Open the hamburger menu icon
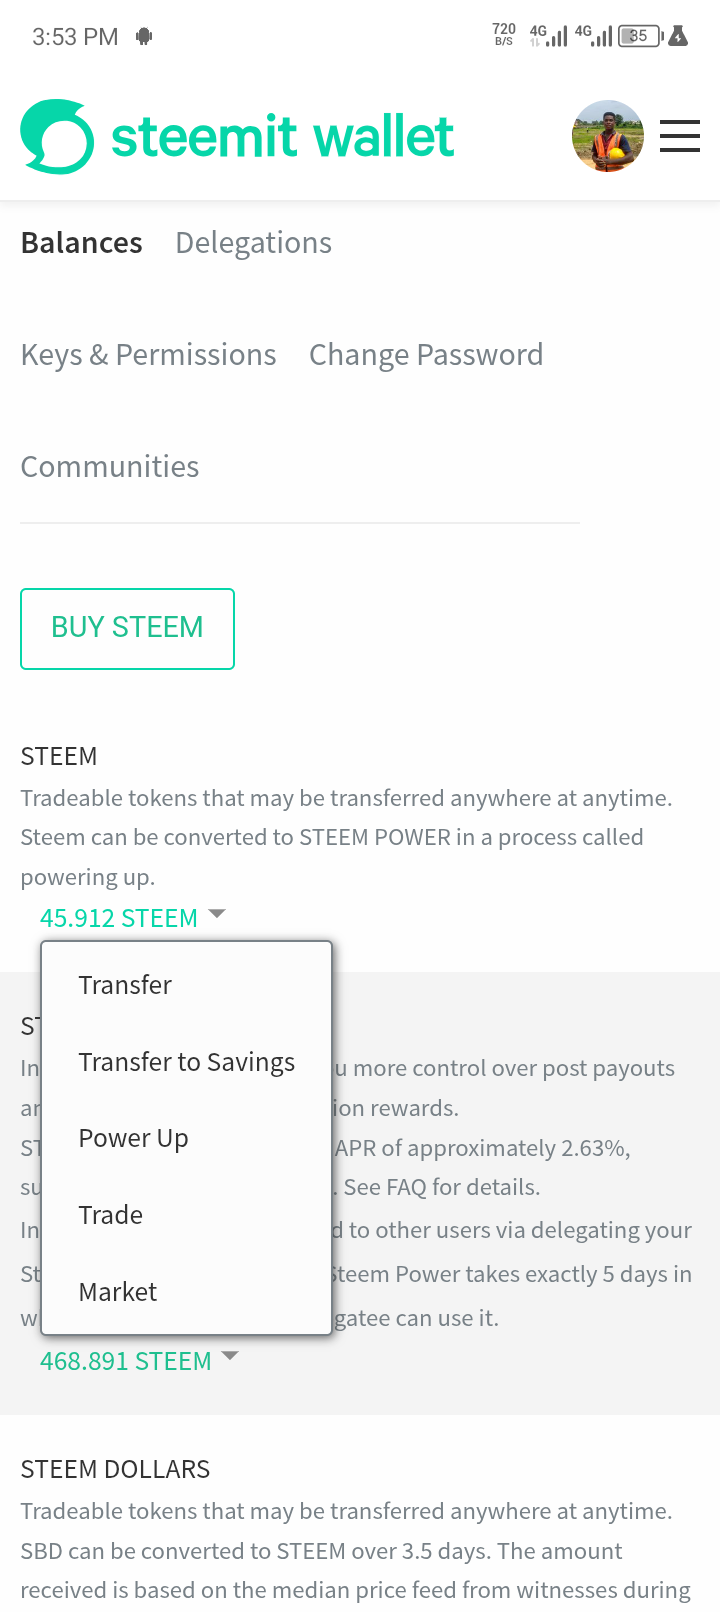The height and width of the screenshot is (1612, 720). (x=680, y=136)
